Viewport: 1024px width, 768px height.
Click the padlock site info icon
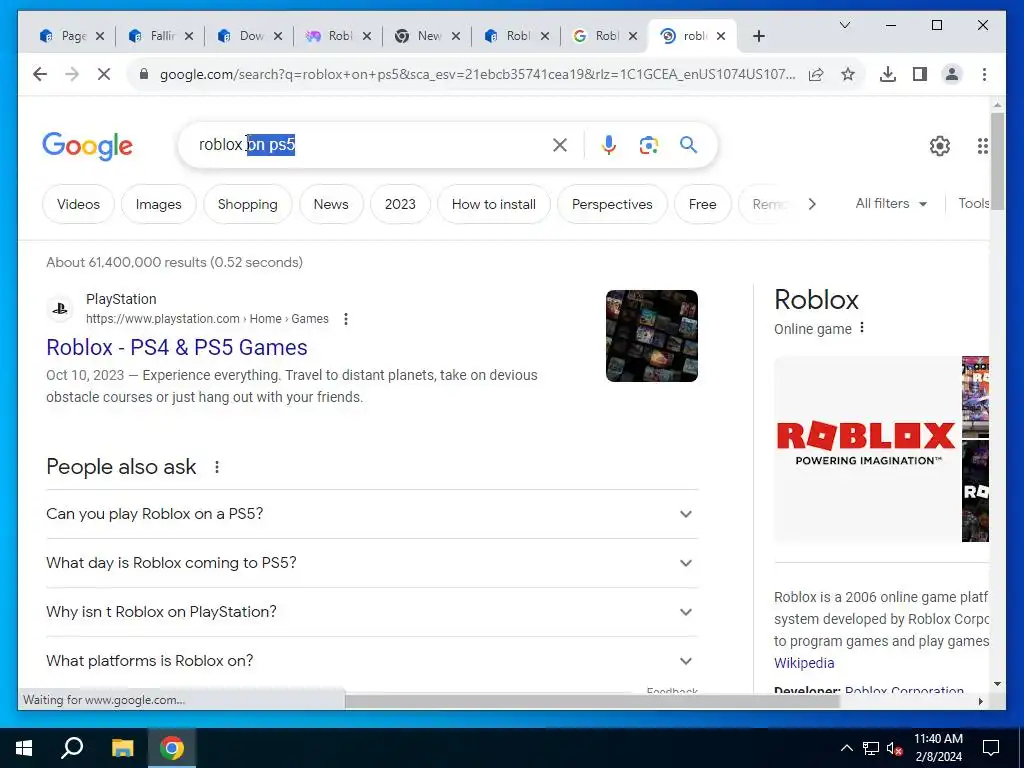[x=144, y=74]
